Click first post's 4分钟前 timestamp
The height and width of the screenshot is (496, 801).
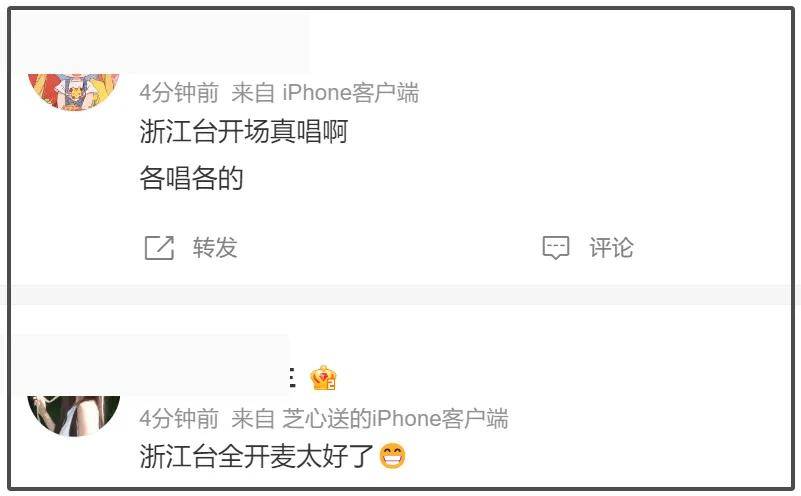tap(179, 93)
